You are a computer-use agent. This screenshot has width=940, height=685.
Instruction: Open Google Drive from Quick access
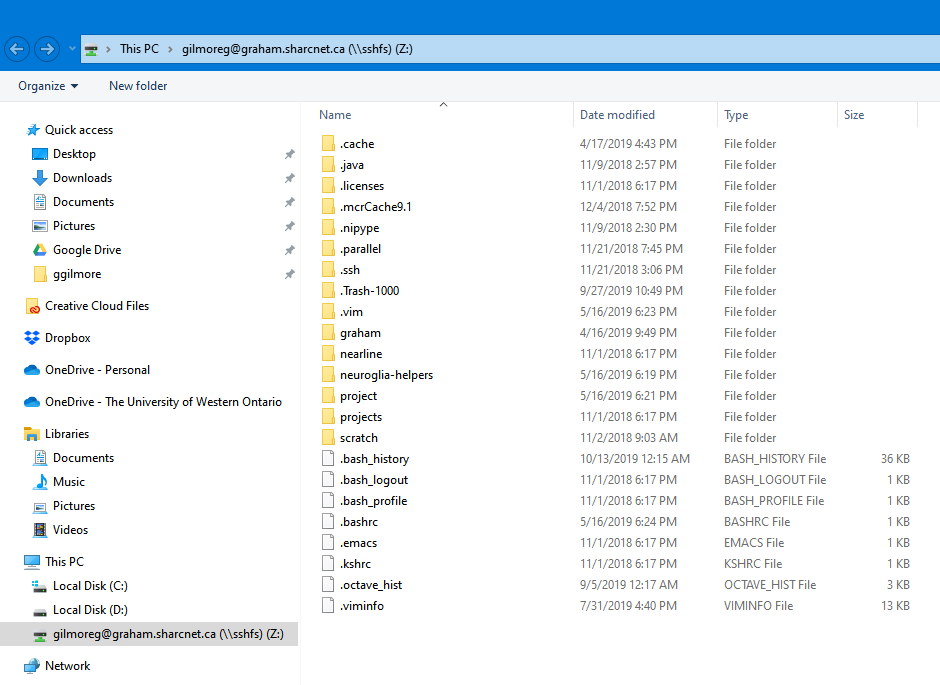pos(86,250)
